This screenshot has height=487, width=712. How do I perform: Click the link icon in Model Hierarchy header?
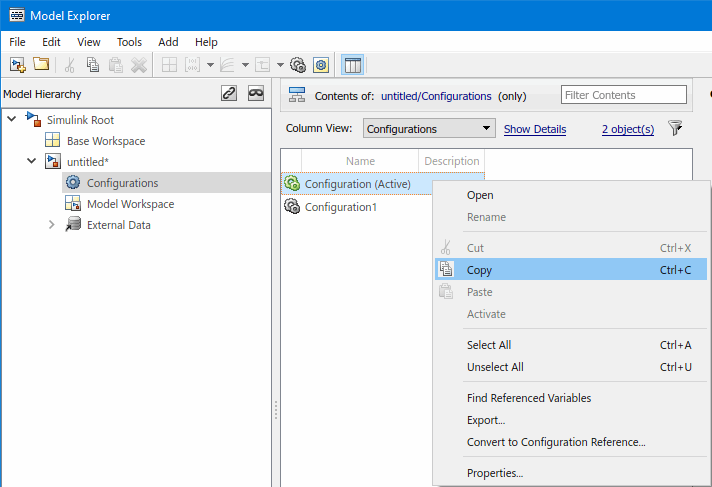pos(229,94)
